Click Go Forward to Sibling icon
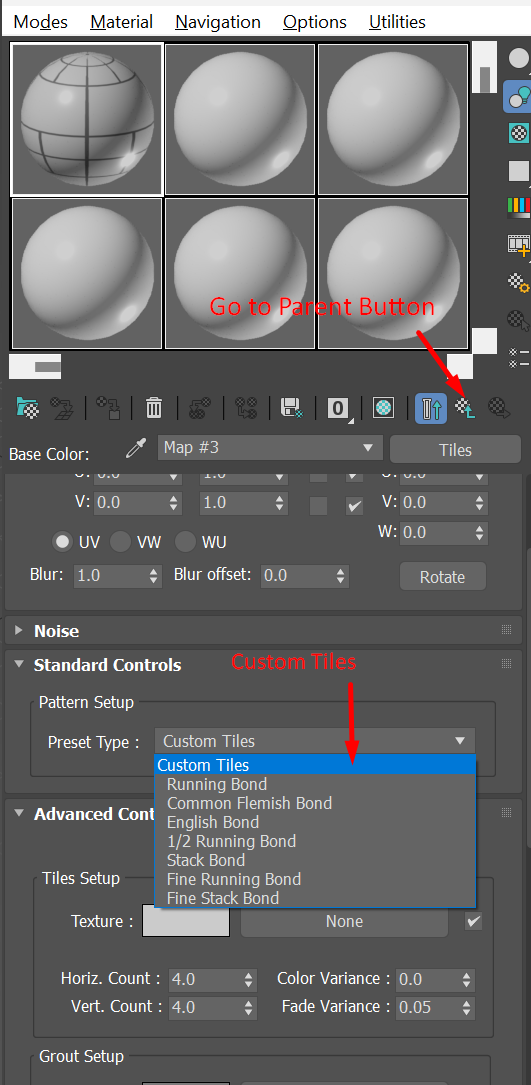The image size is (531, 1085). 498,408
